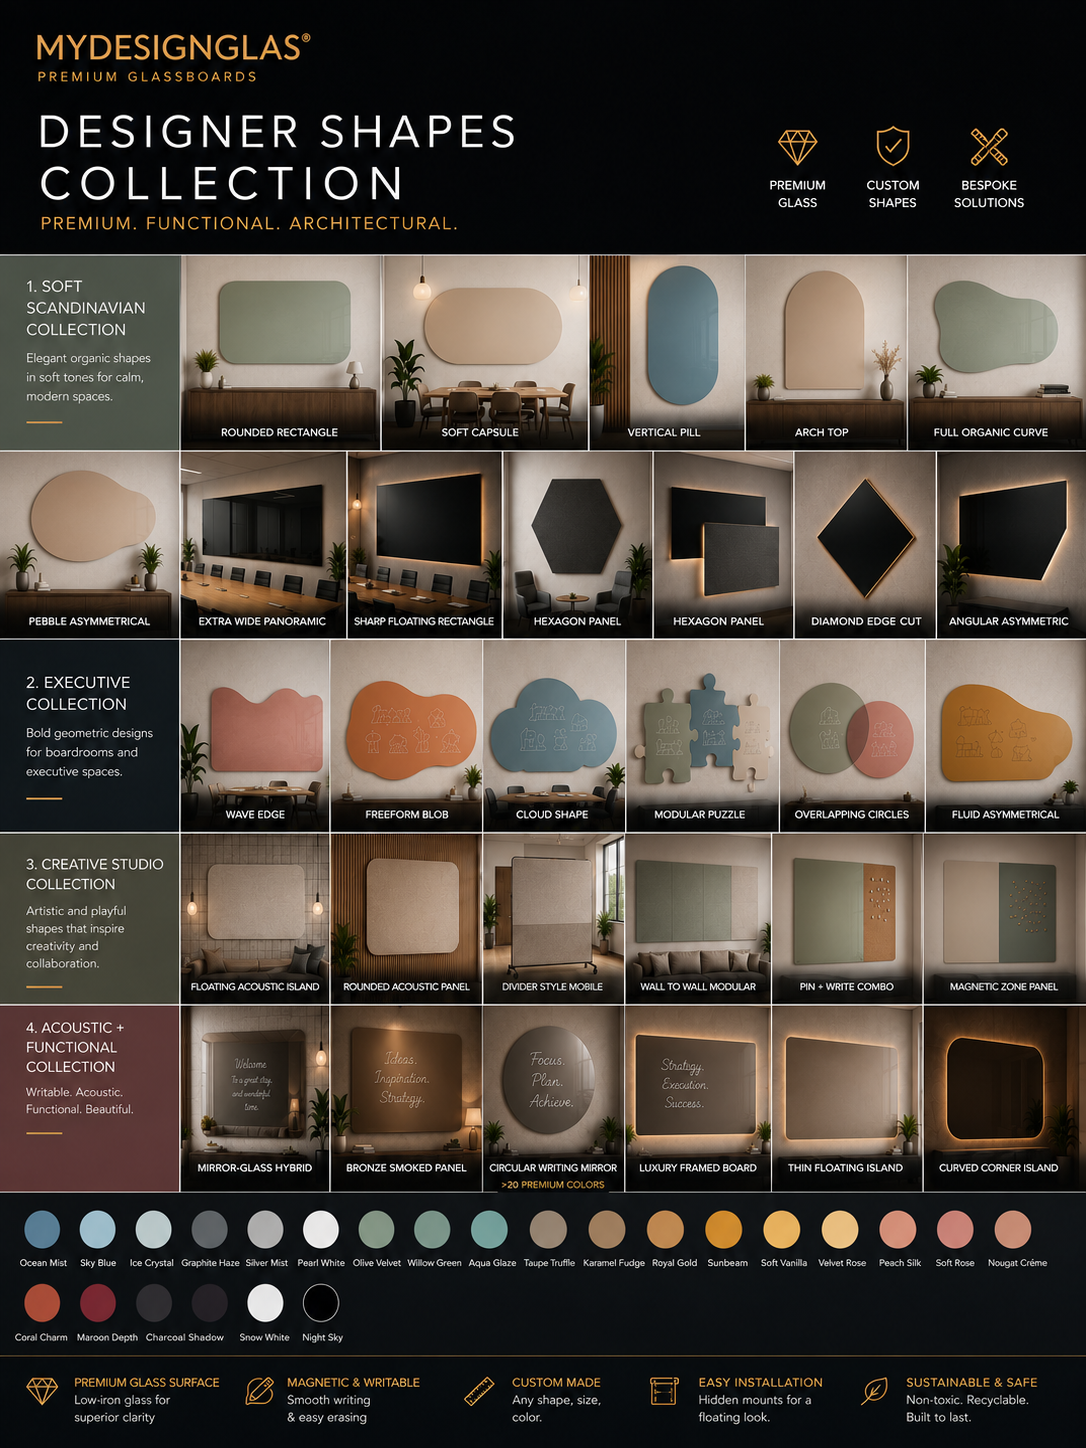The width and height of the screenshot is (1086, 1448).
Task: Click the shield checkmark Custom Shapes icon
Action: pyautogui.click(x=892, y=146)
